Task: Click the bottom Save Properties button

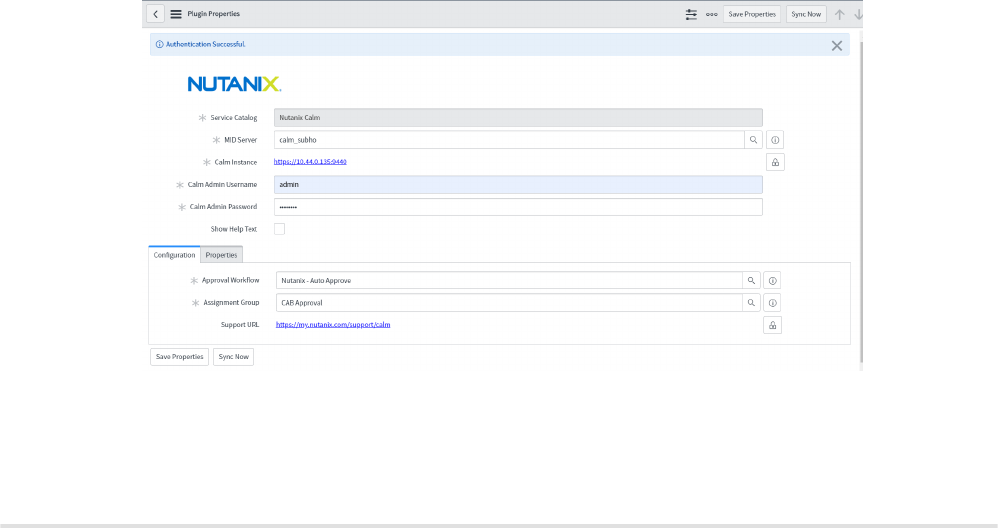Action: point(179,357)
